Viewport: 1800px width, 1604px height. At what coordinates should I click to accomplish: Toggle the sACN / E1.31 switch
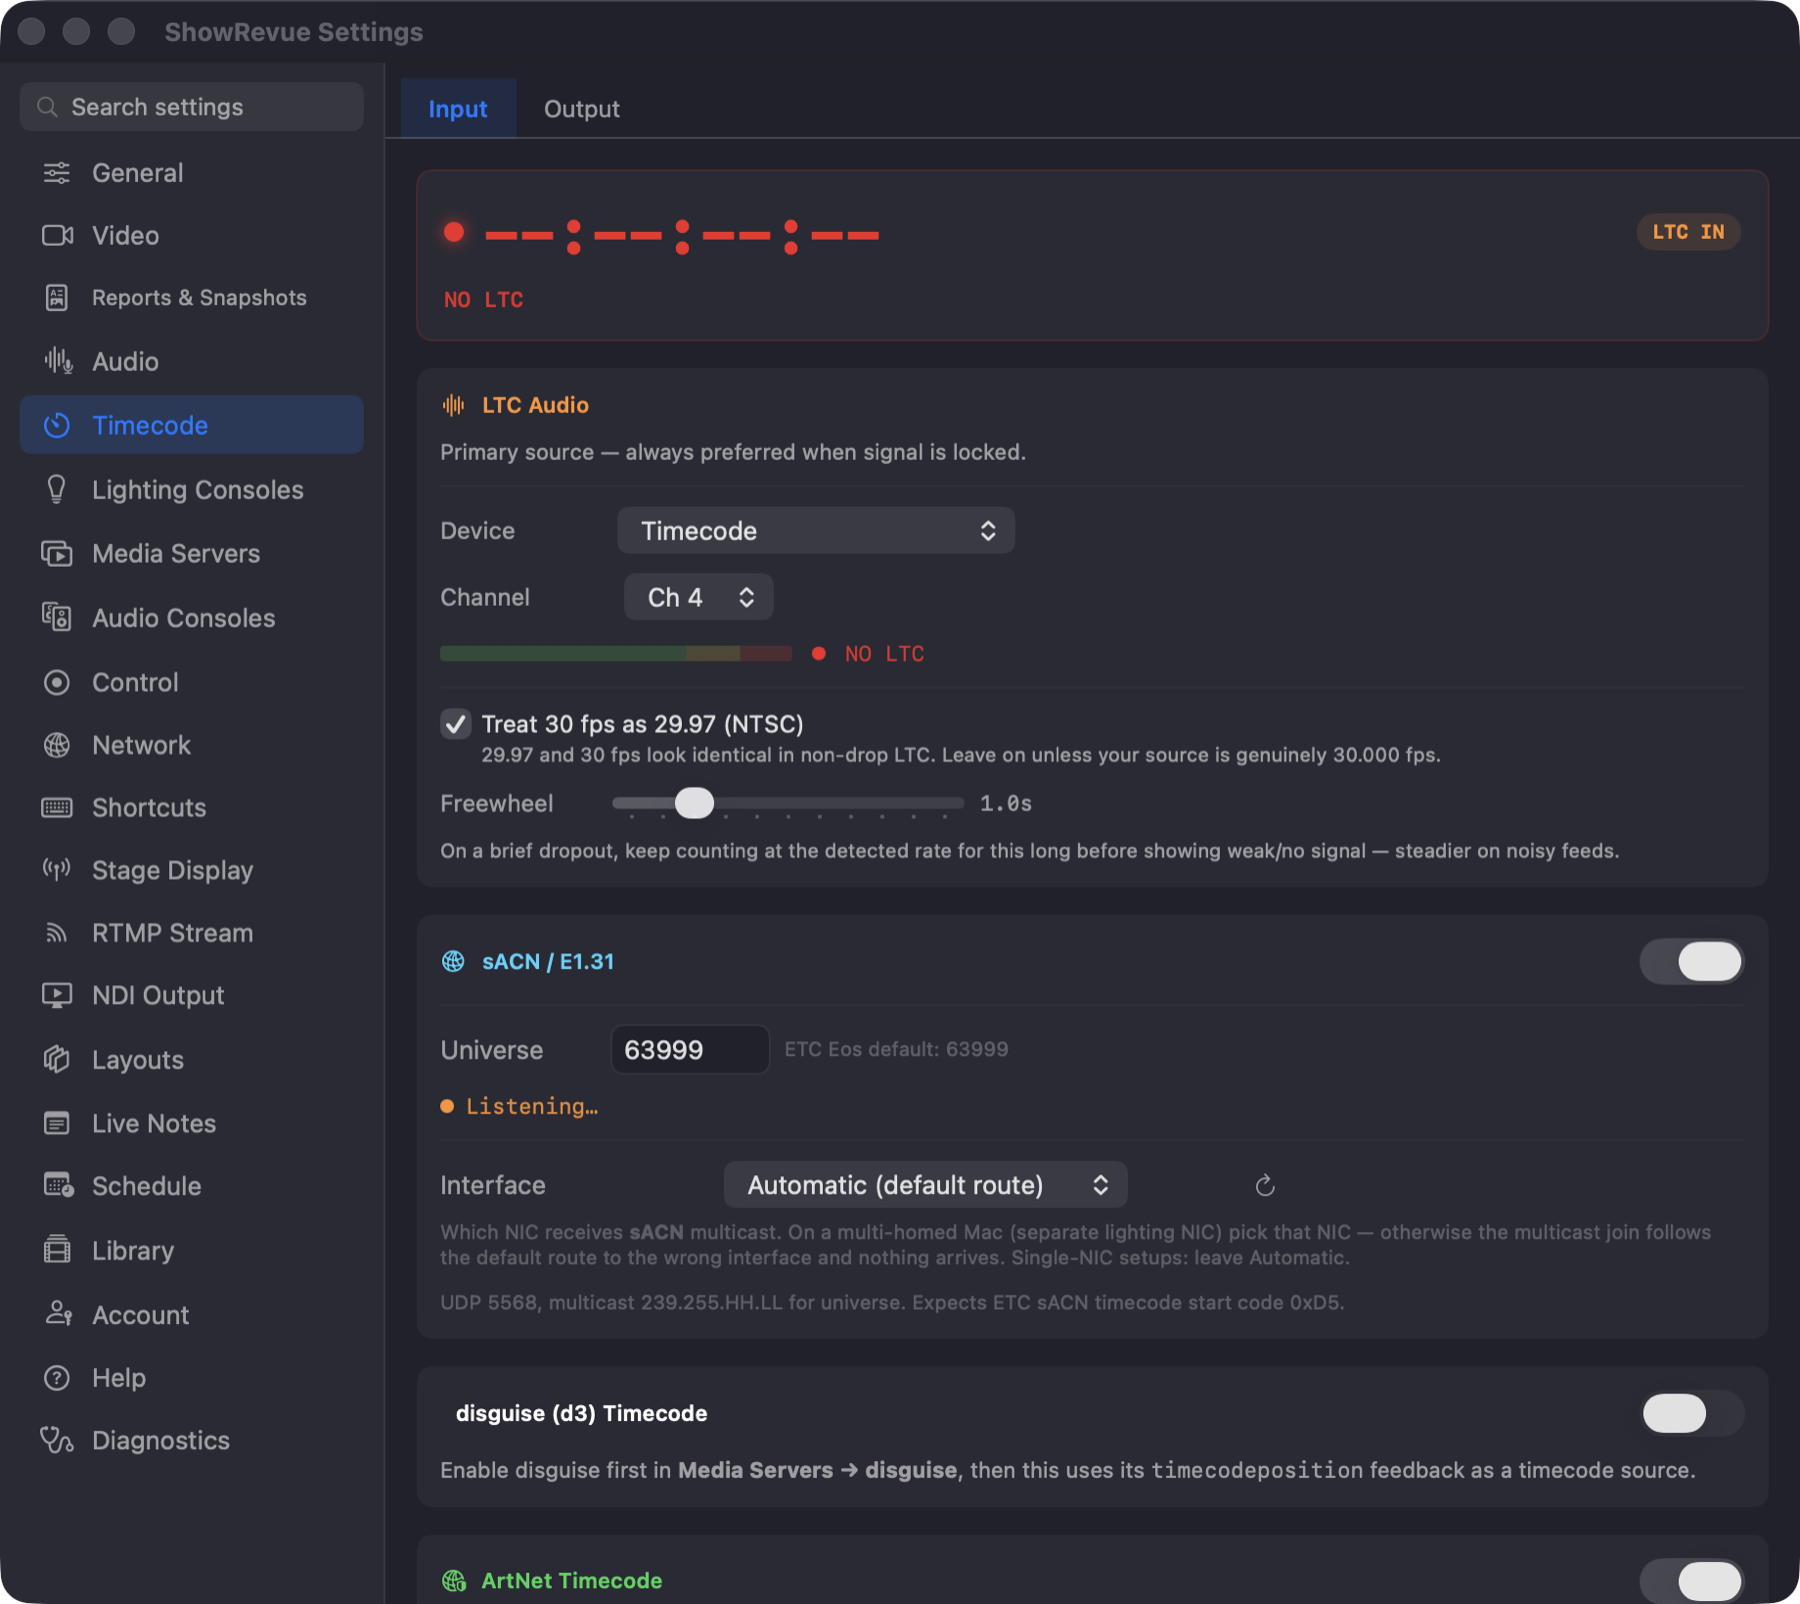(1692, 961)
